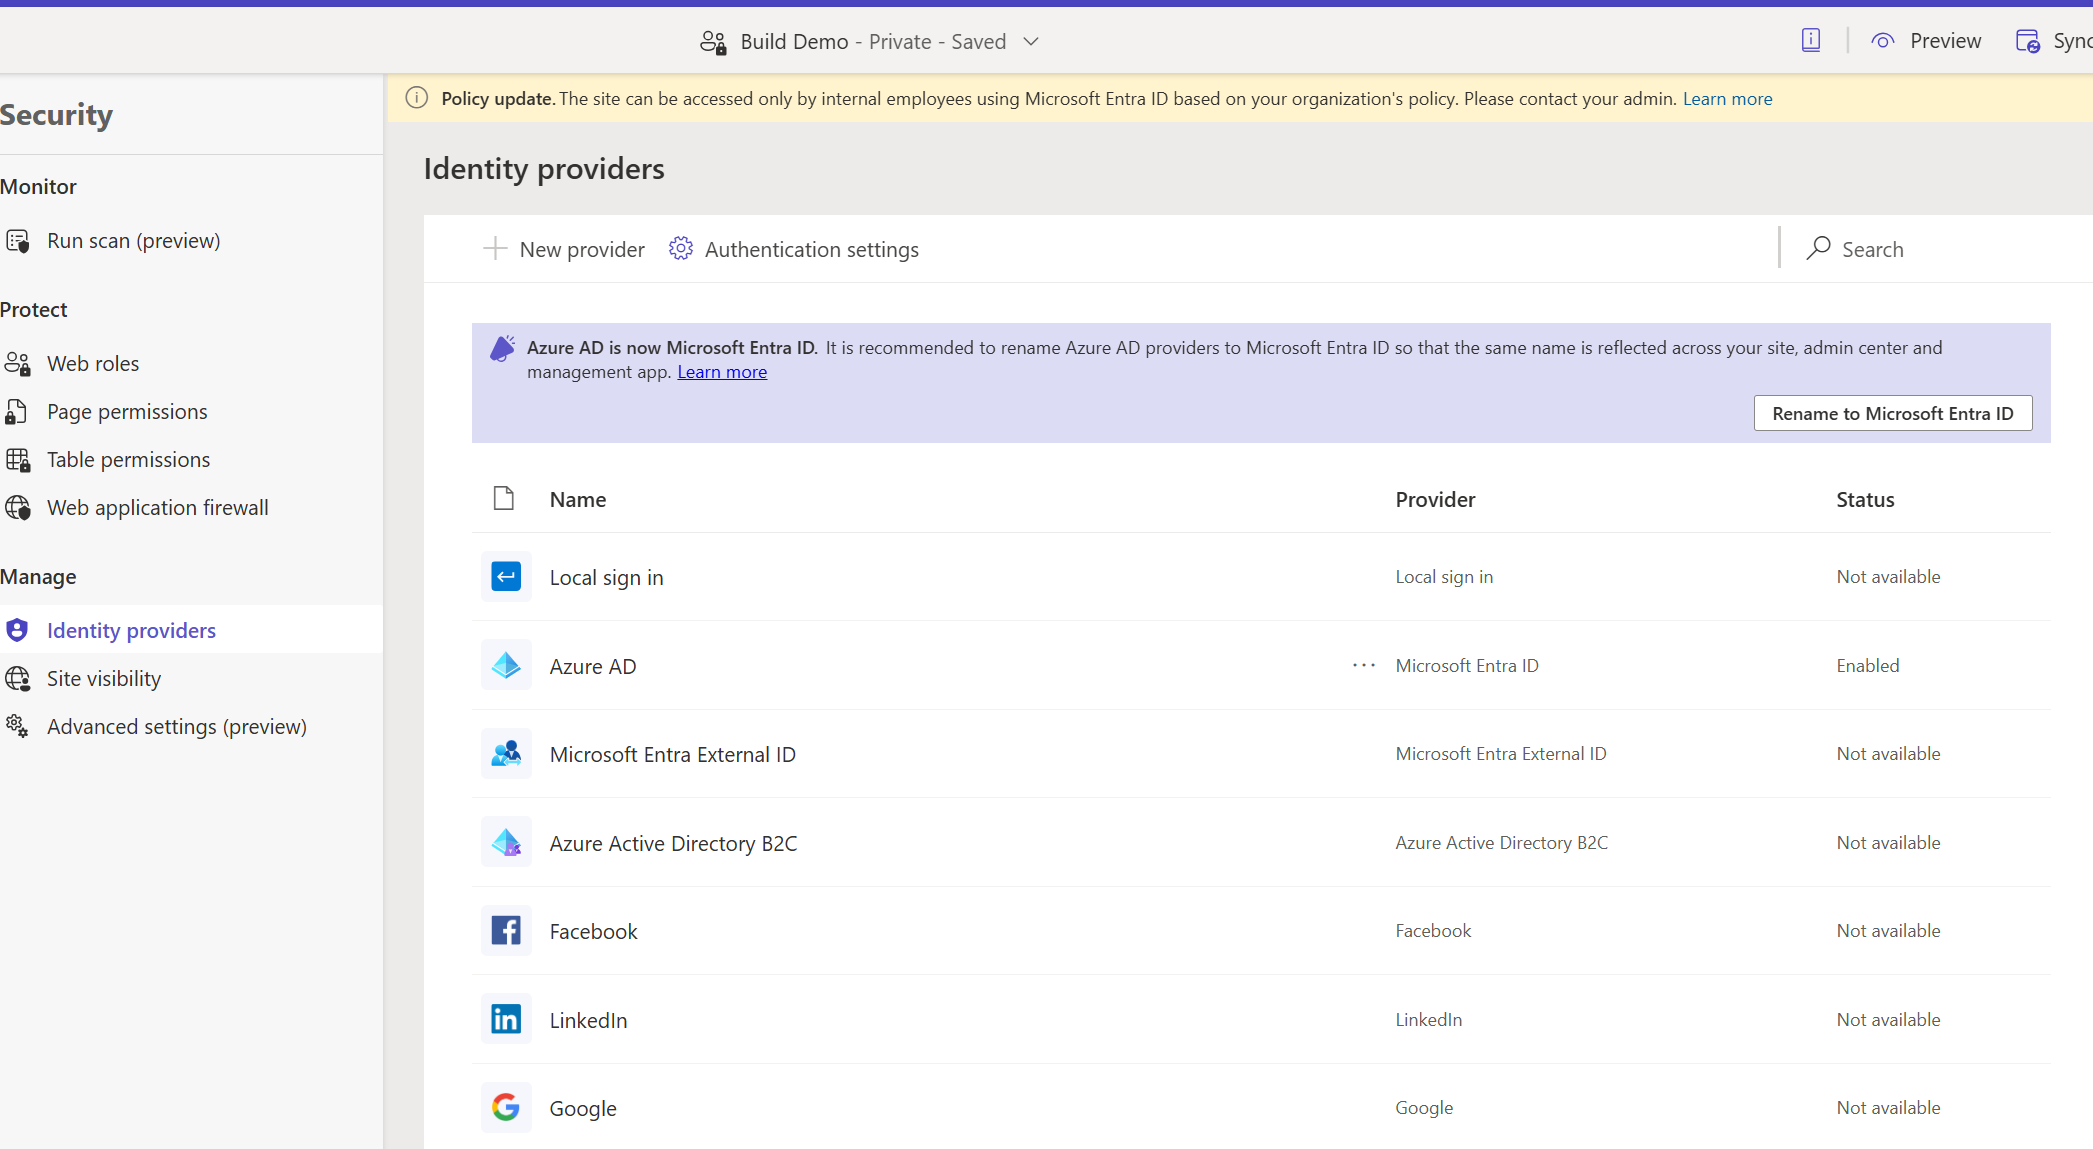Click the Preview eye icon

(x=1883, y=41)
